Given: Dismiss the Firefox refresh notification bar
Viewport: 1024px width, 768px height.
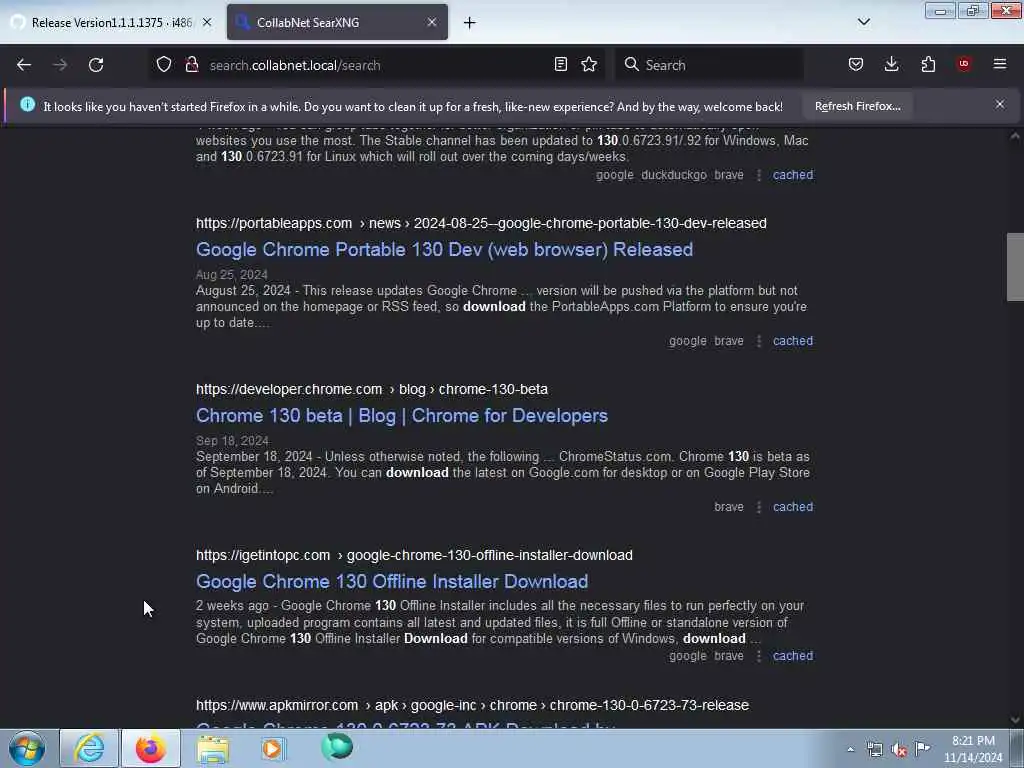Looking at the screenshot, I should [x=1000, y=104].
